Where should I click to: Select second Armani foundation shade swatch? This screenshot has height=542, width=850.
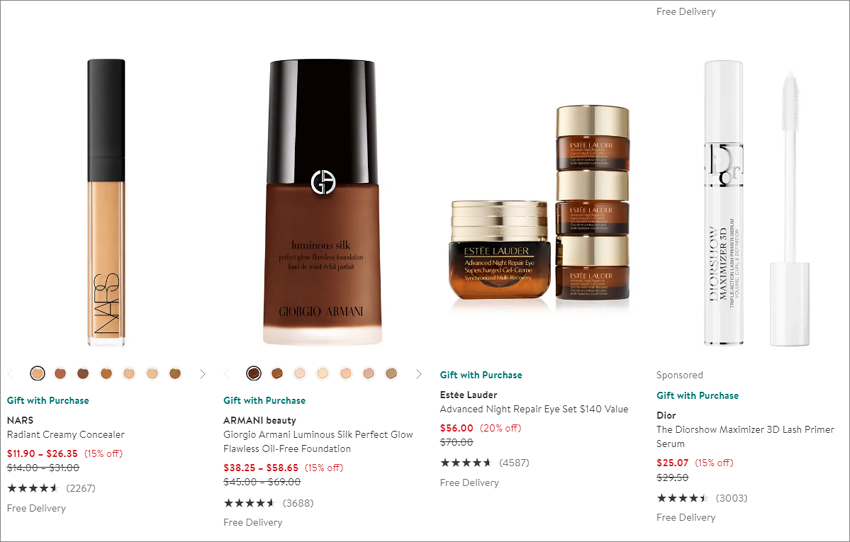tap(277, 373)
